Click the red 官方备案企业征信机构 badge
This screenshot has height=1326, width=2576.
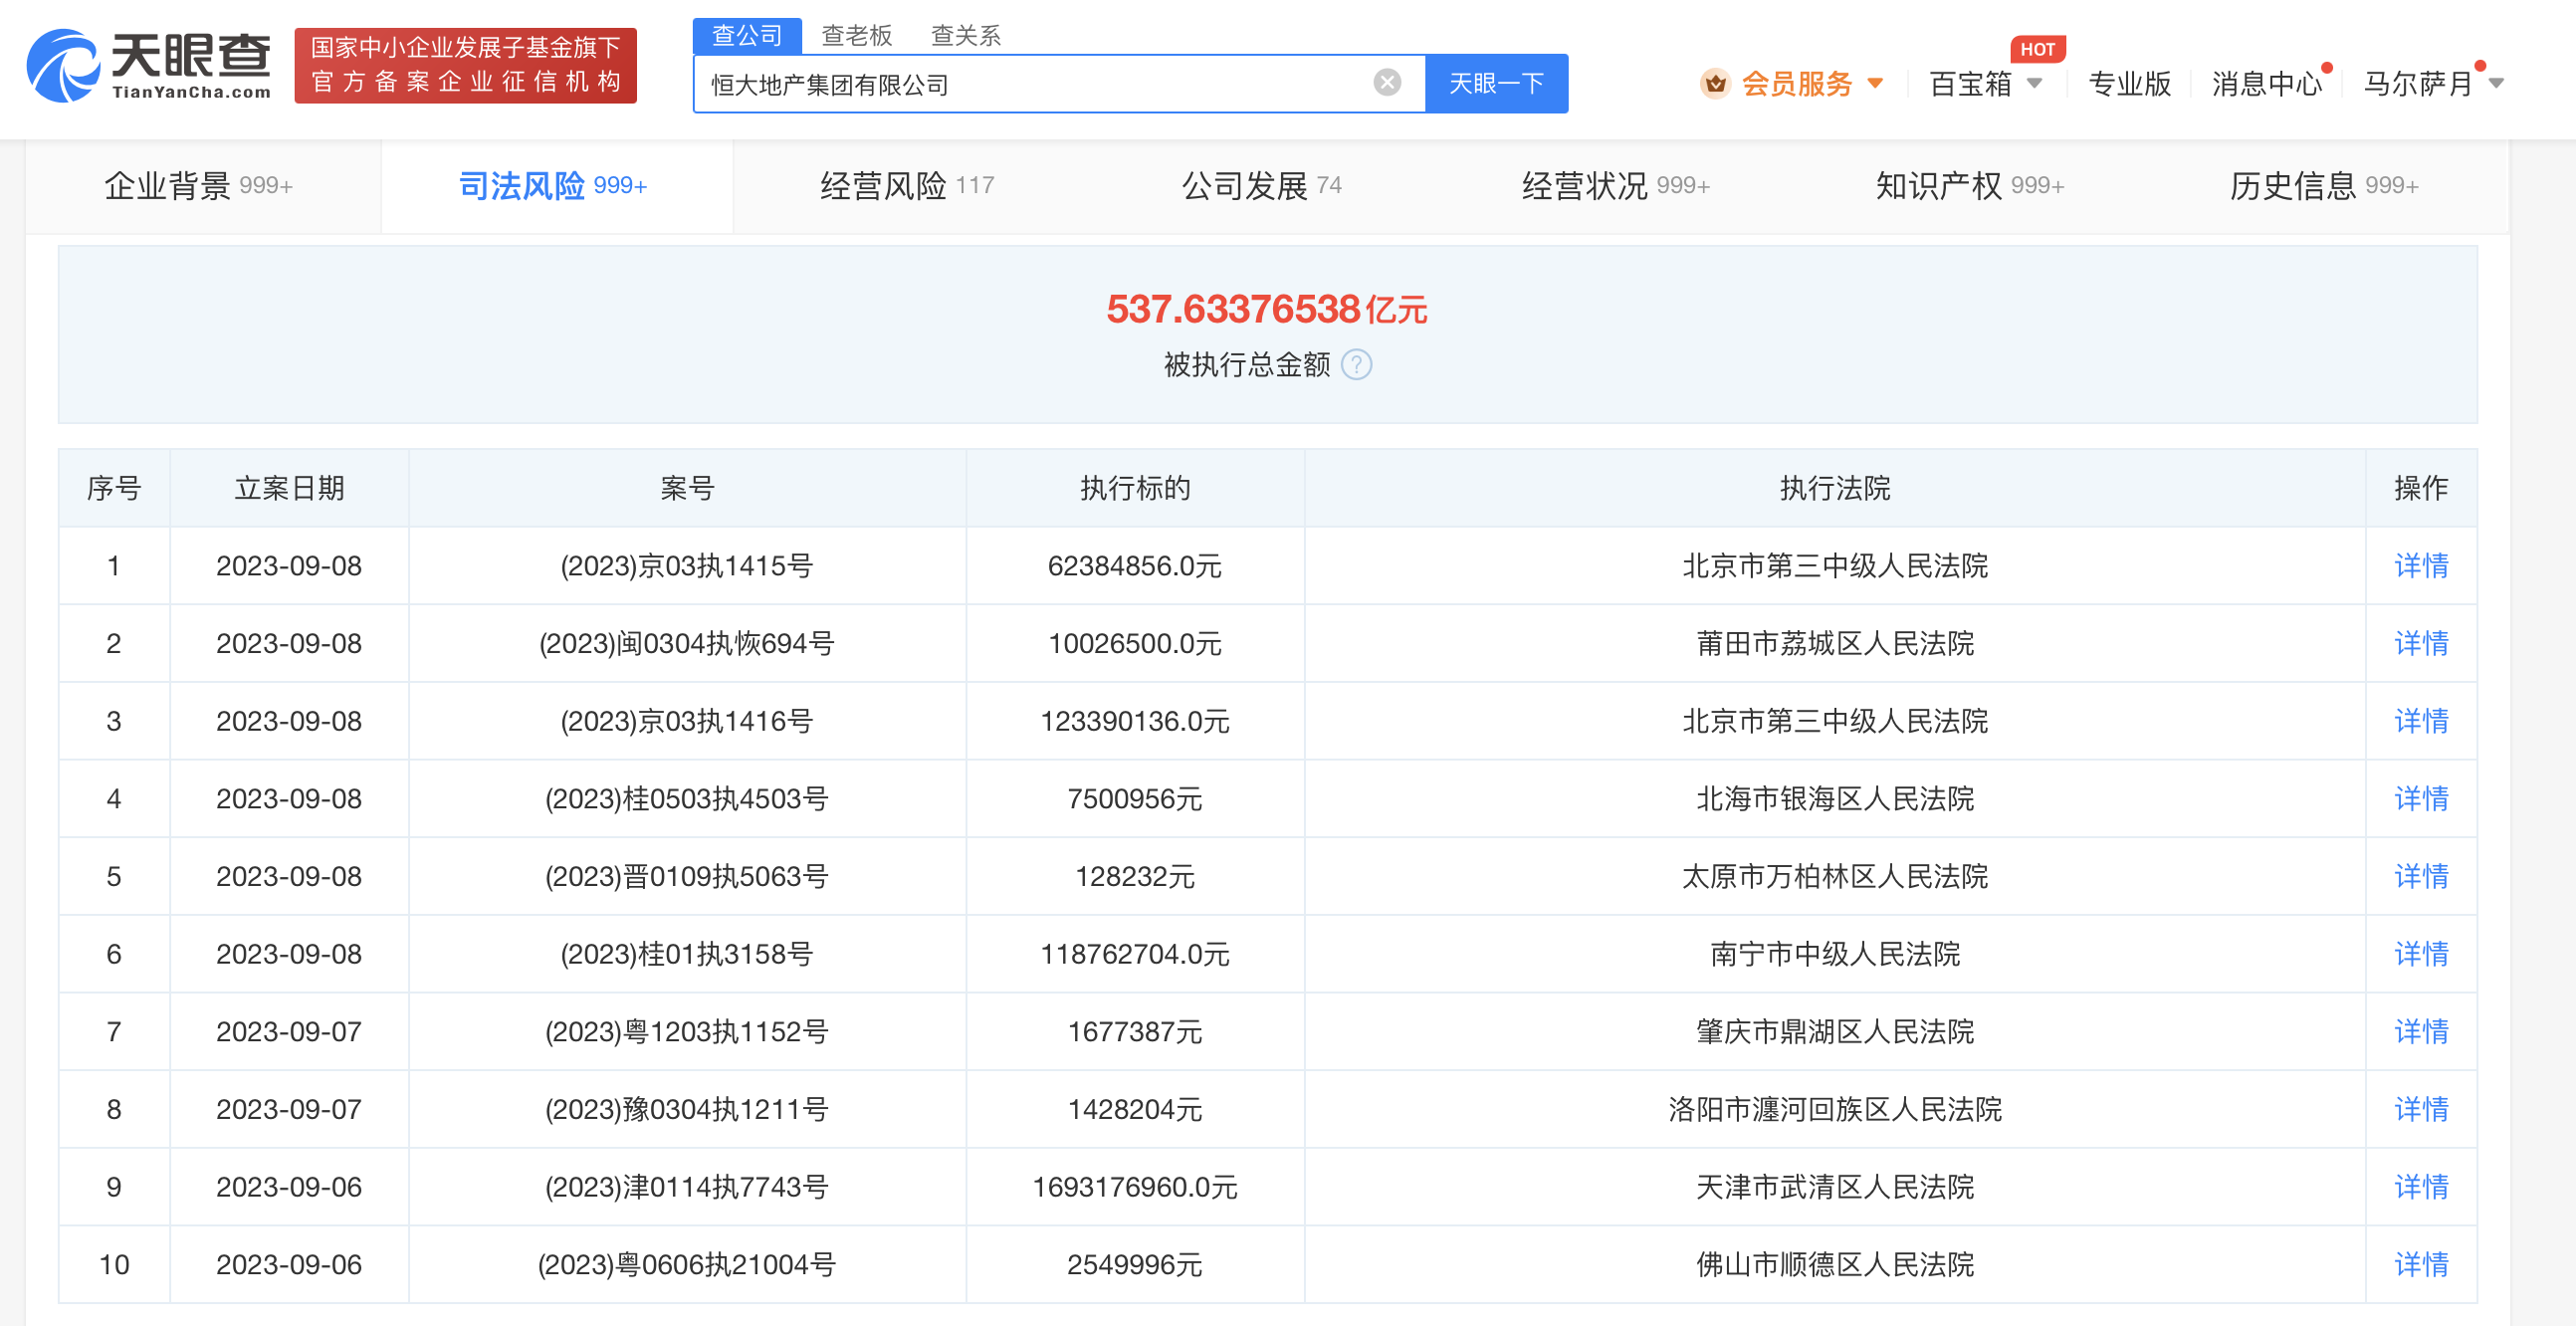click(x=465, y=65)
